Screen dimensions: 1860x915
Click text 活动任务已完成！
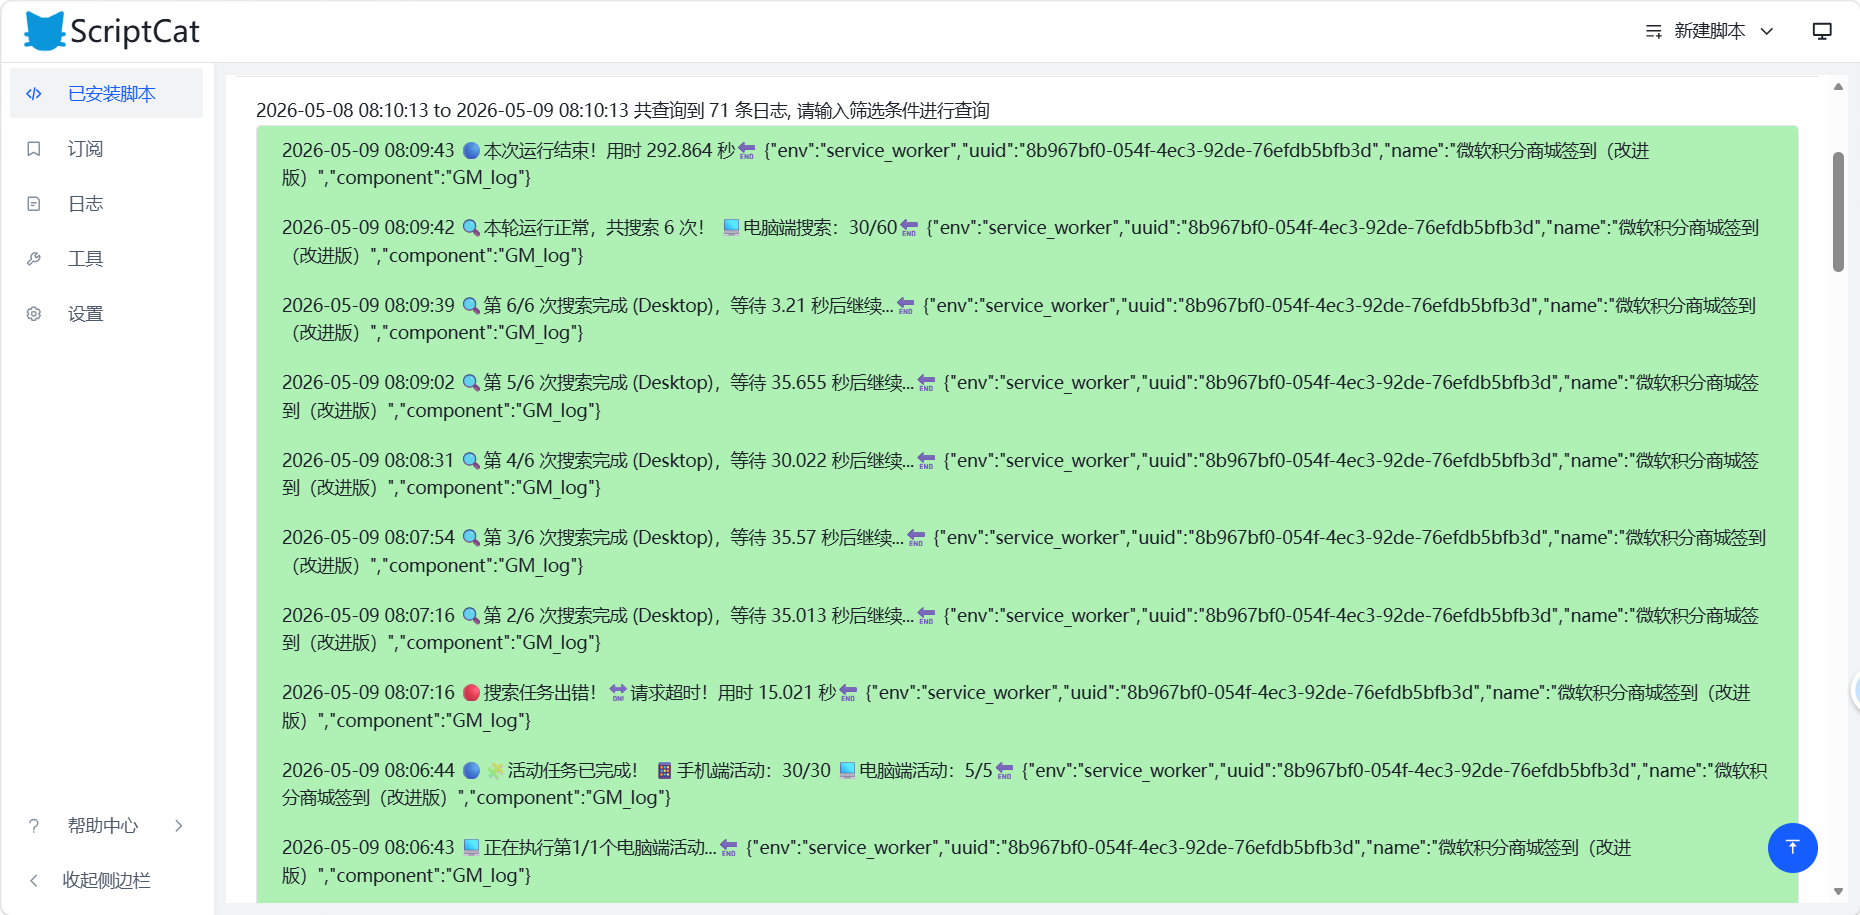(x=573, y=770)
